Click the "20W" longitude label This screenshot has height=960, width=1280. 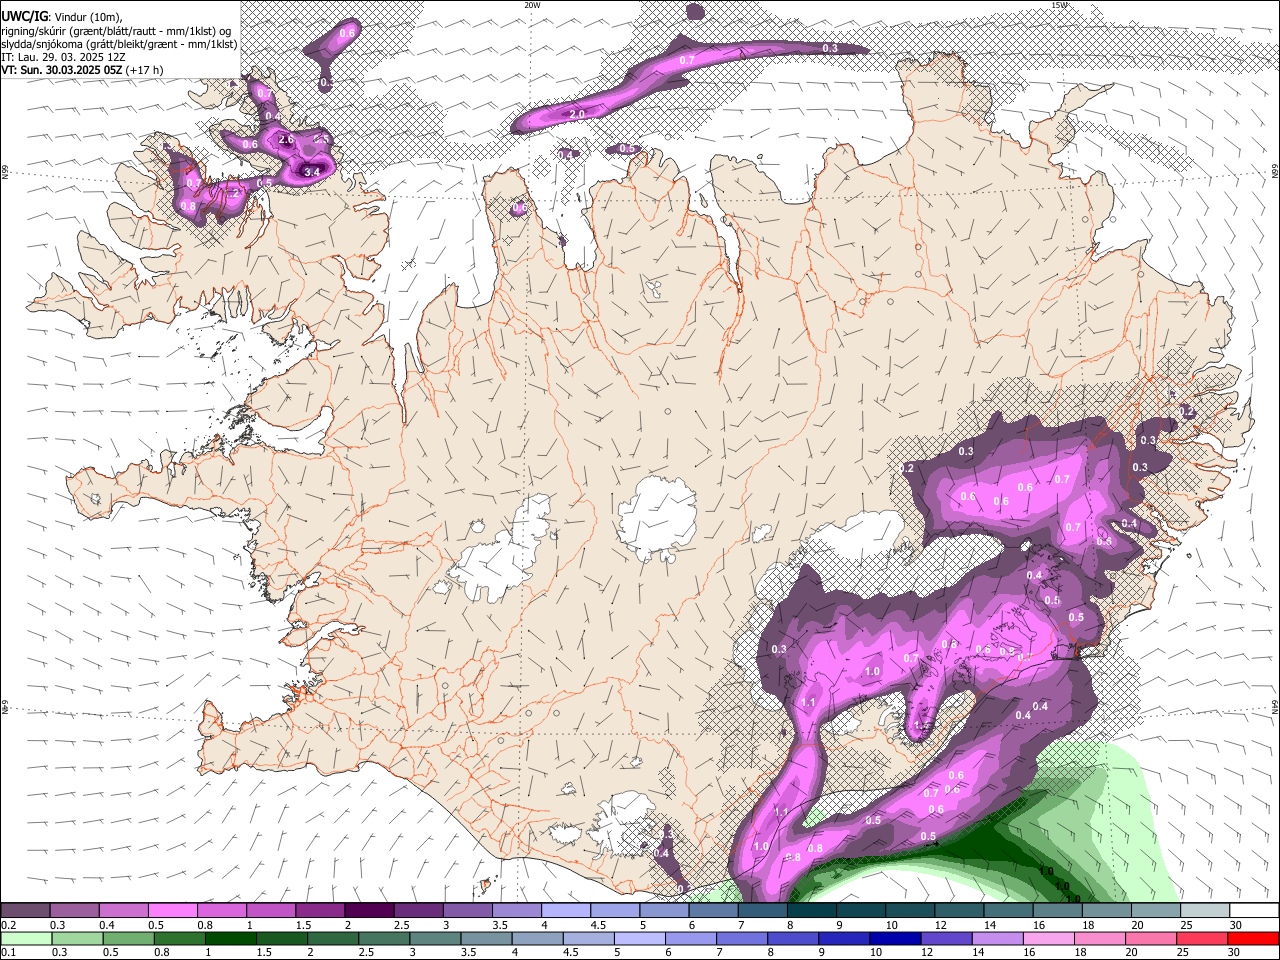[x=532, y=4]
